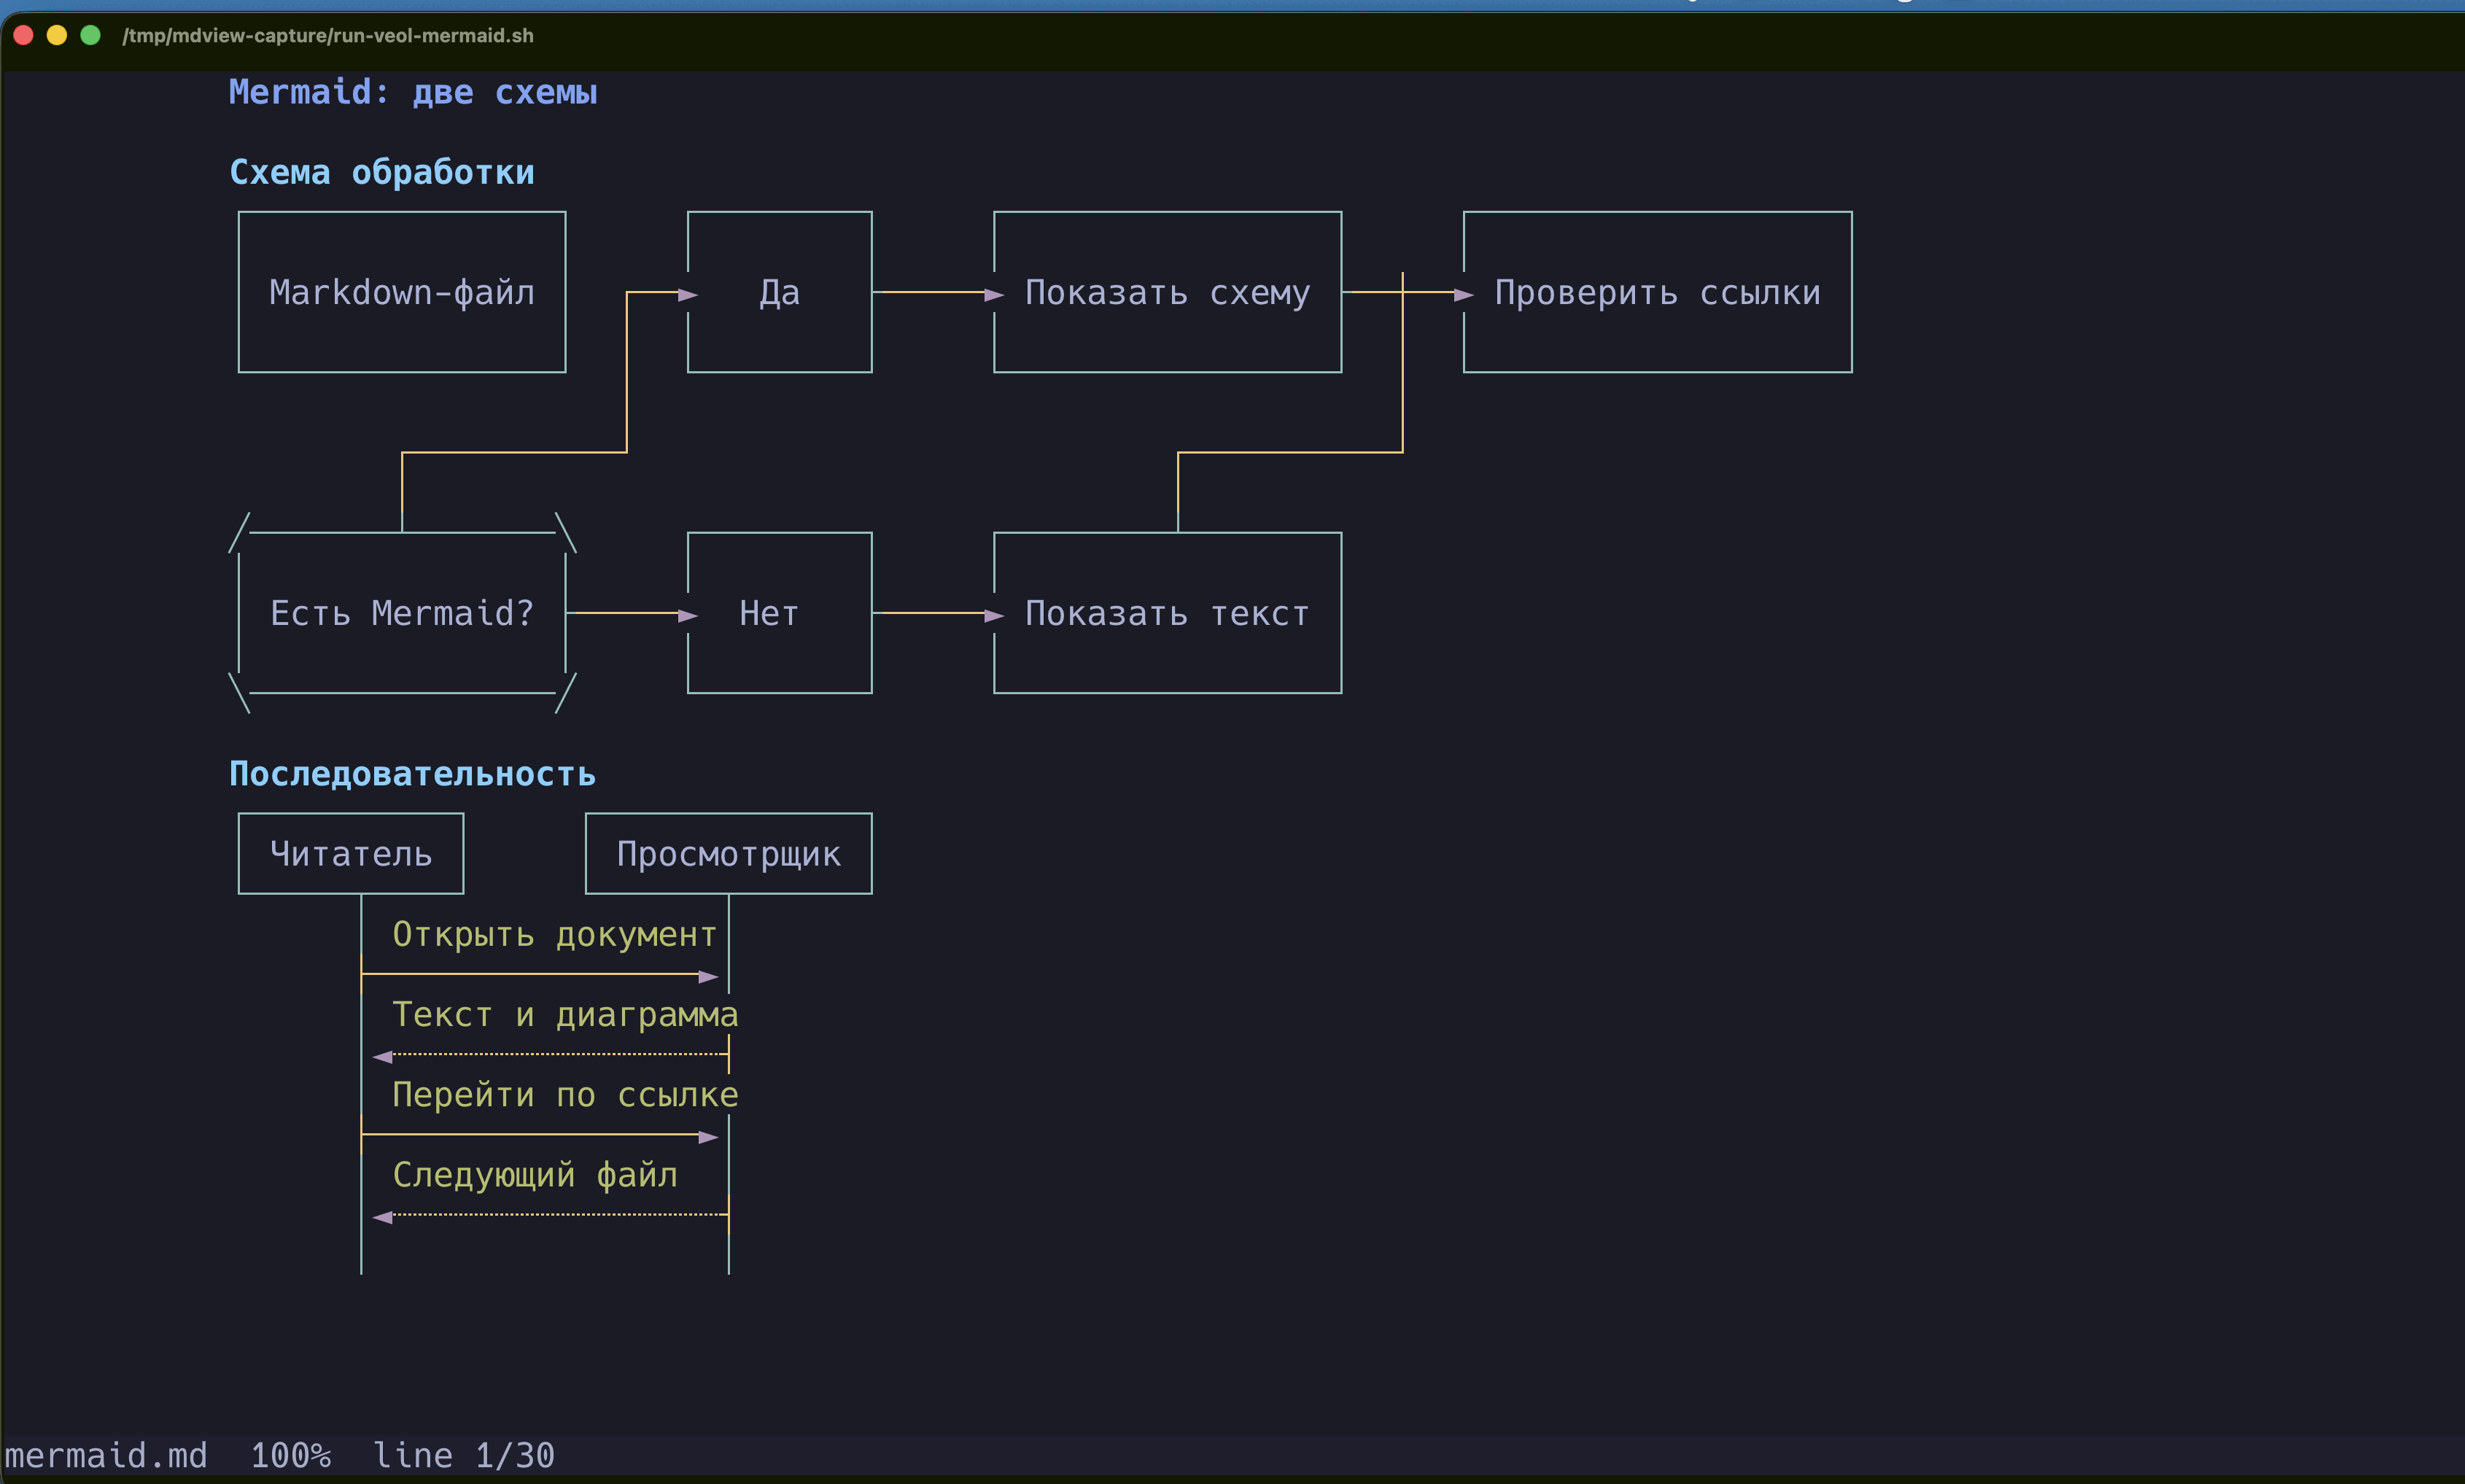This screenshot has width=2465, height=1484.
Task: Select the 'Показать схему' node
Action: click(x=1168, y=292)
